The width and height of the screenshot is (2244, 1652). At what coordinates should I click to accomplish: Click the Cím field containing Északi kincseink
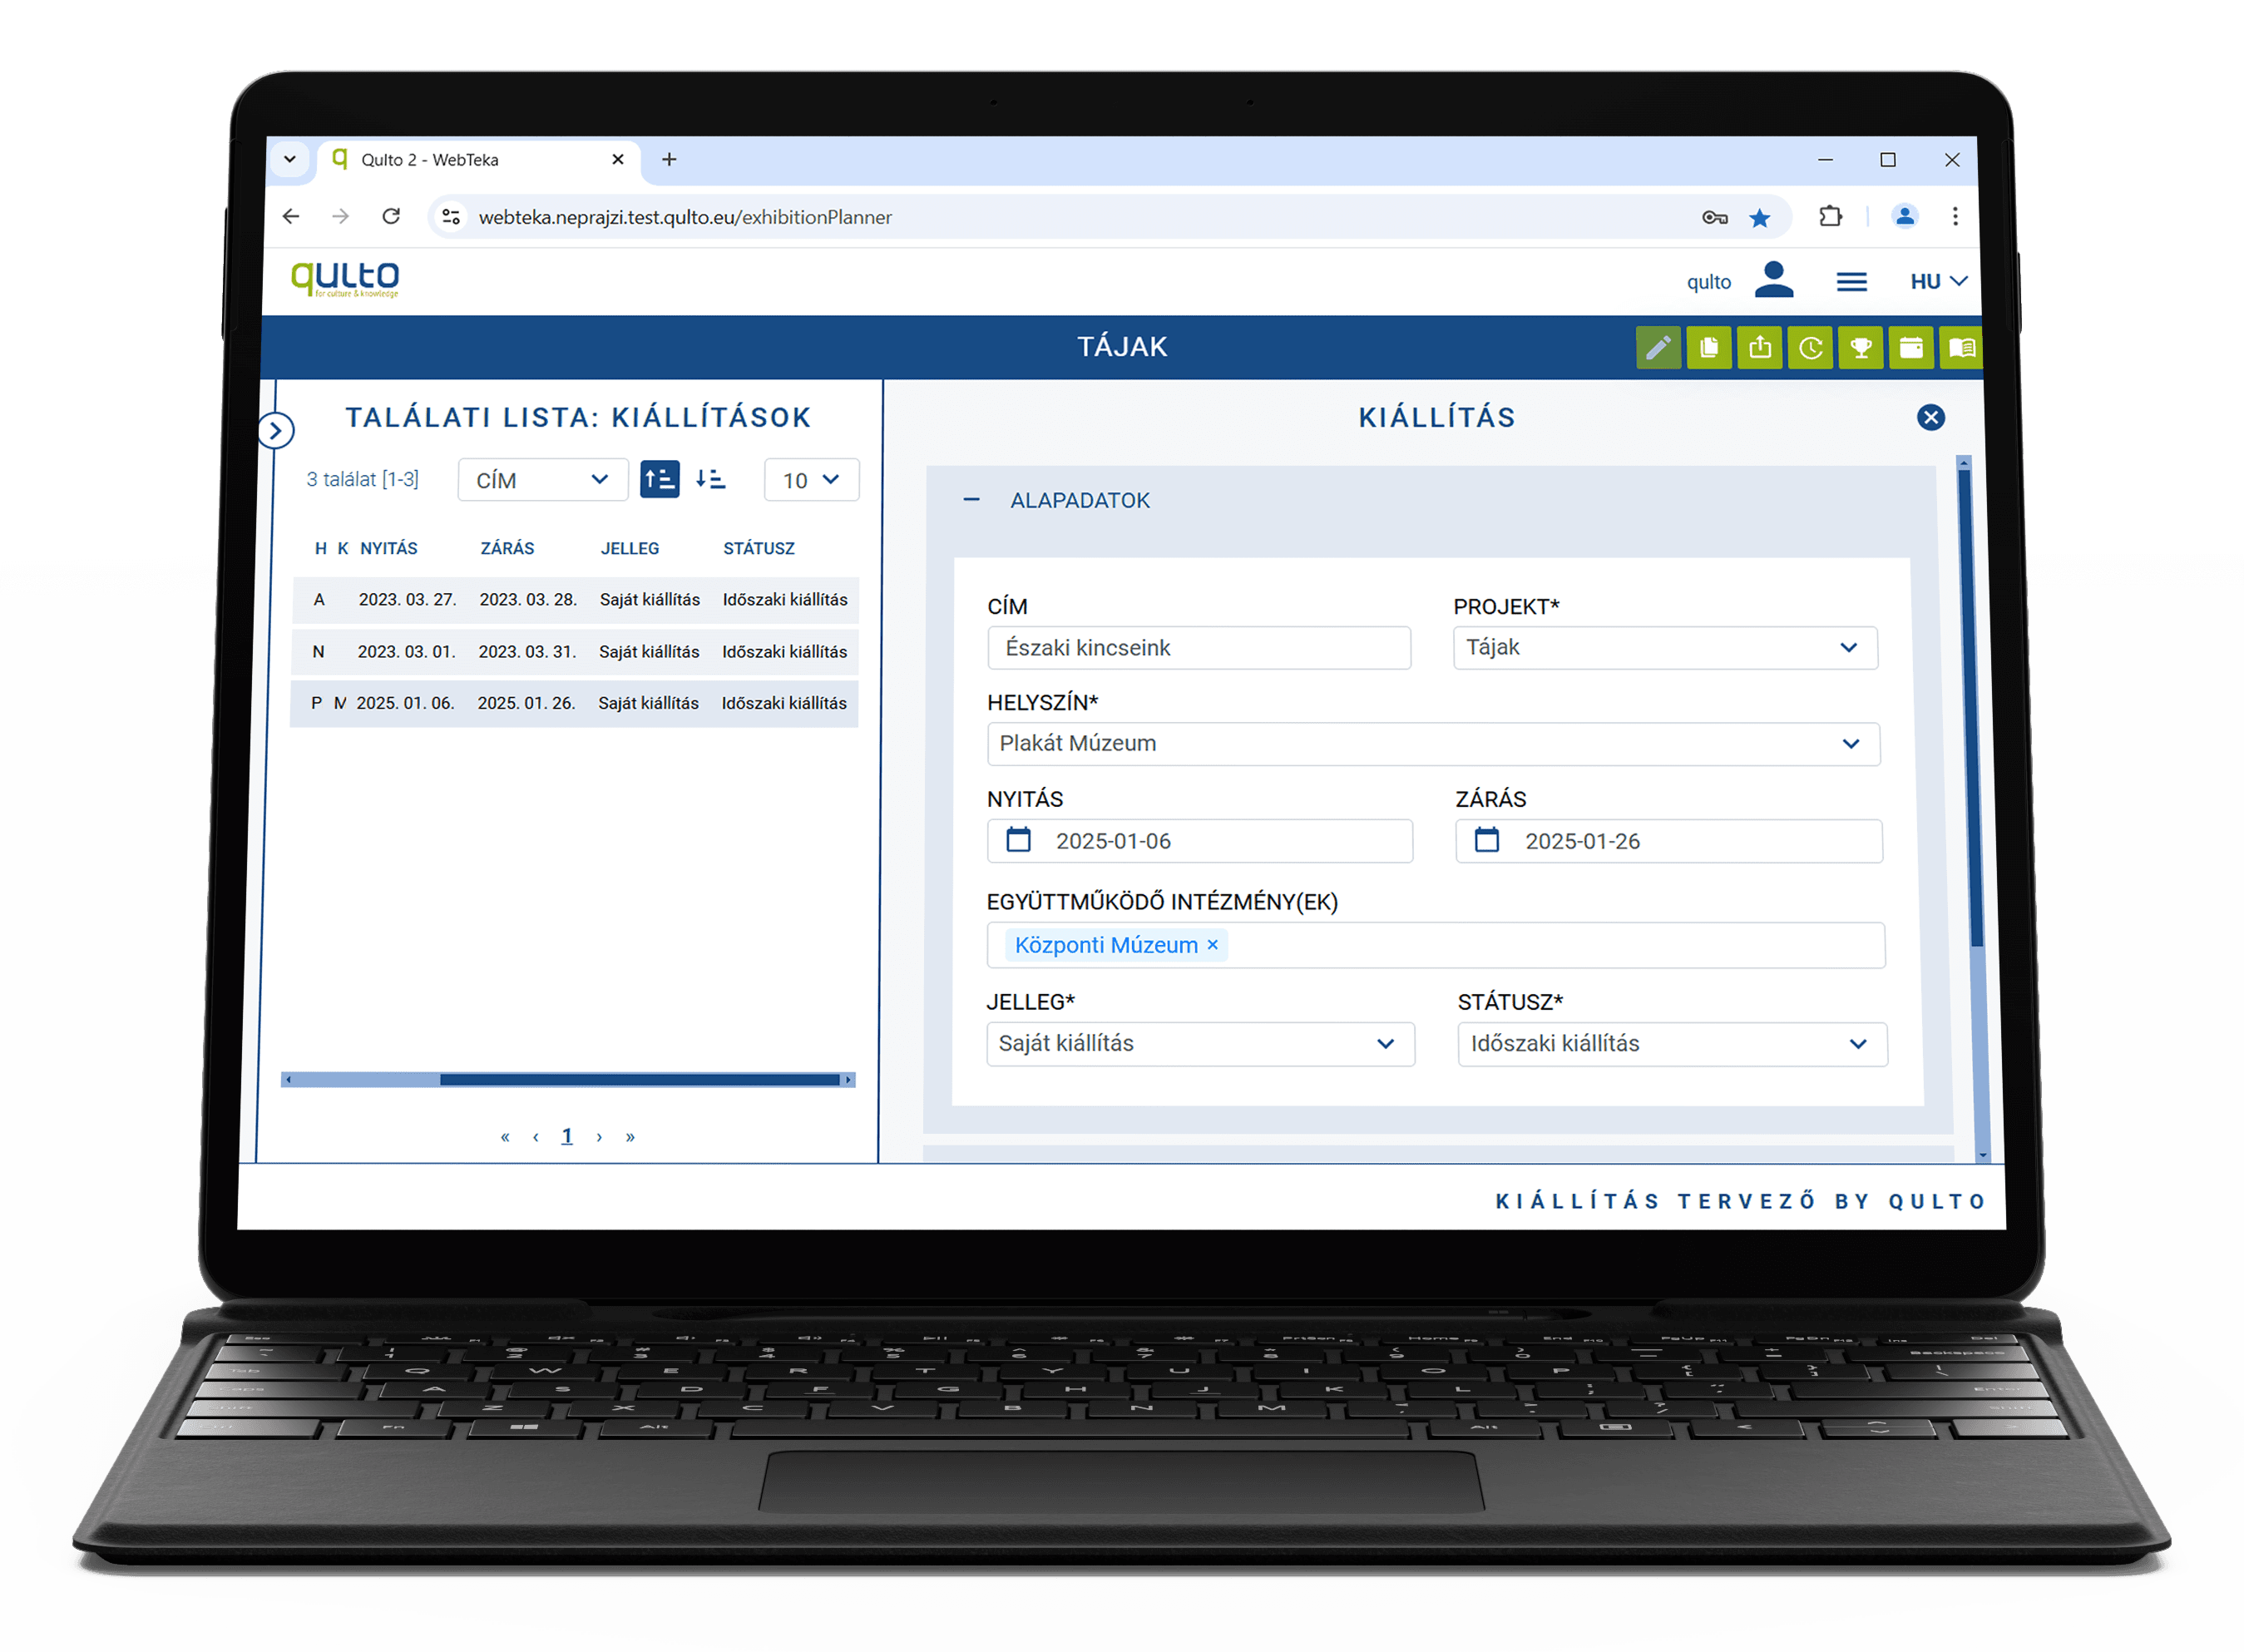[x=1199, y=648]
